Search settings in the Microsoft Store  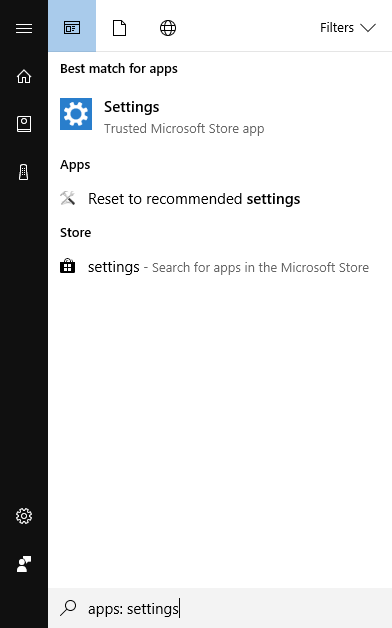[219, 267]
